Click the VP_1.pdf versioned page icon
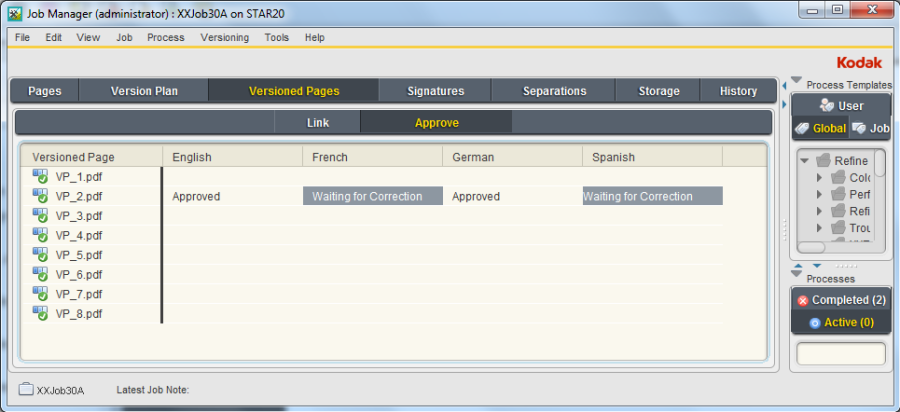The height and width of the screenshot is (412, 900). click(40, 177)
